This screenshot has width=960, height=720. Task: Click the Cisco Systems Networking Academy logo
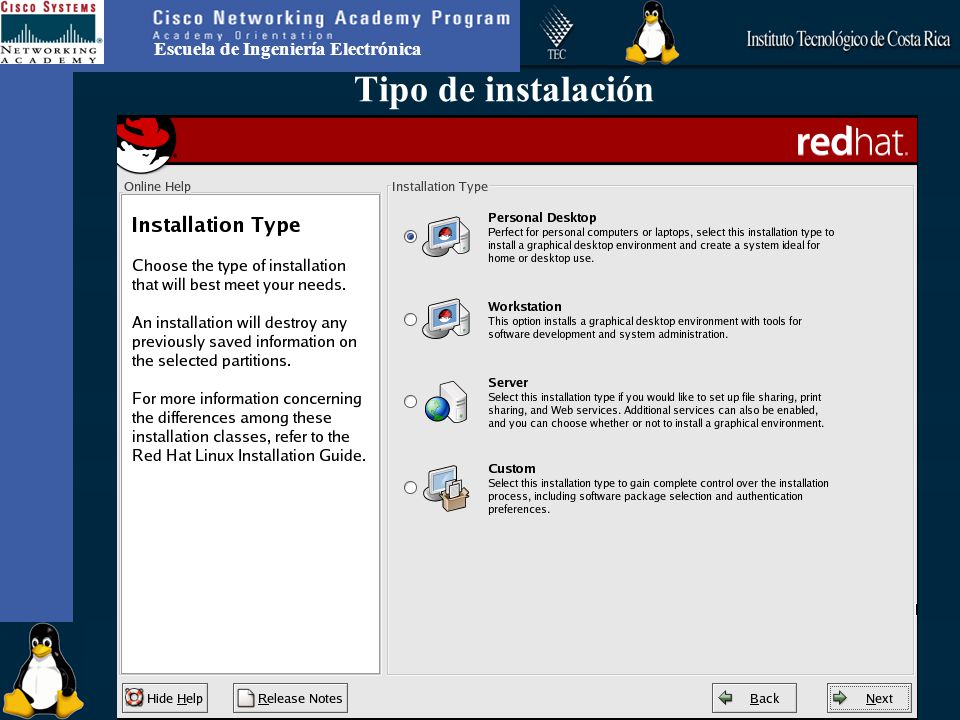click(x=51, y=32)
